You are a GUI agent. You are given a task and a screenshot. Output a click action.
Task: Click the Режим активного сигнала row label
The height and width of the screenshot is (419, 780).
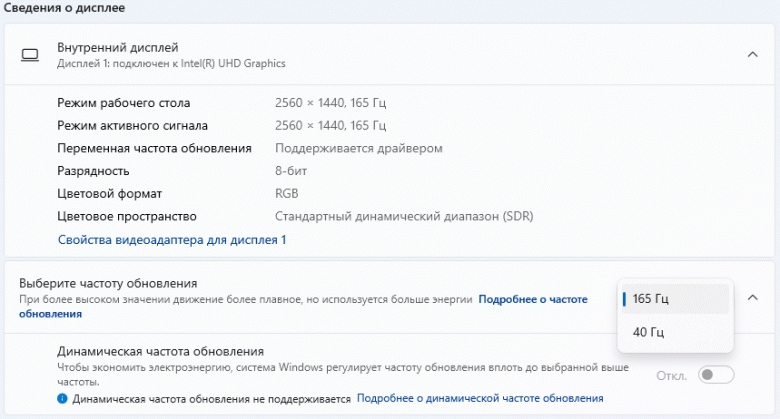click(132, 125)
